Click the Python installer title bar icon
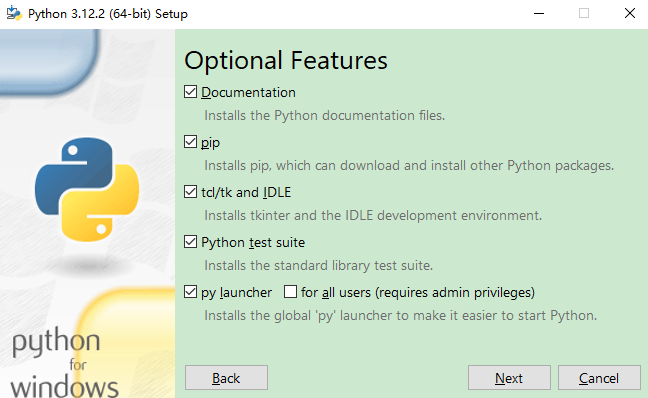Viewport: 648px width, 398px height. pos(14,13)
